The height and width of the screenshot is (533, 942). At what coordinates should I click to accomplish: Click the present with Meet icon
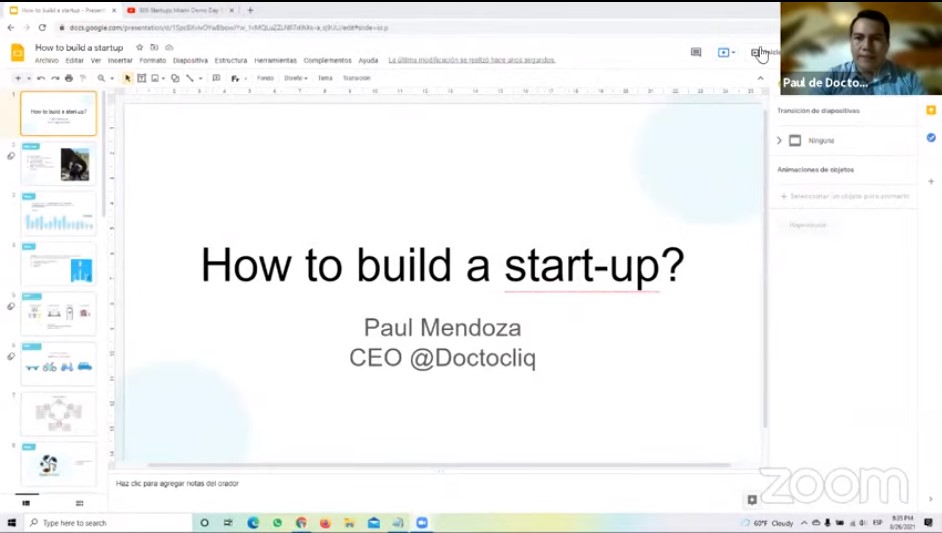(x=726, y=52)
